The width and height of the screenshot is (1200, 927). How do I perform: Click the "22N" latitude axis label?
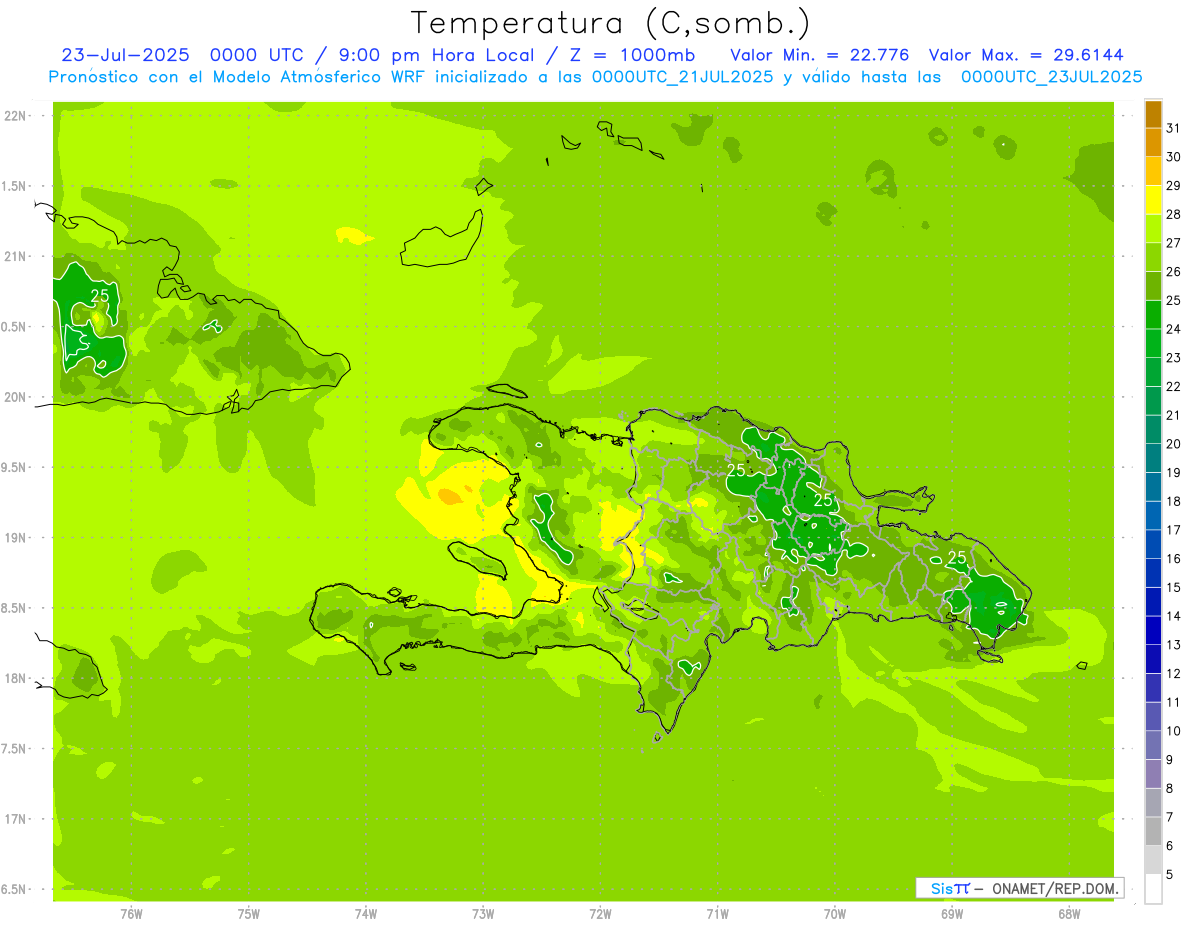pos(16,116)
